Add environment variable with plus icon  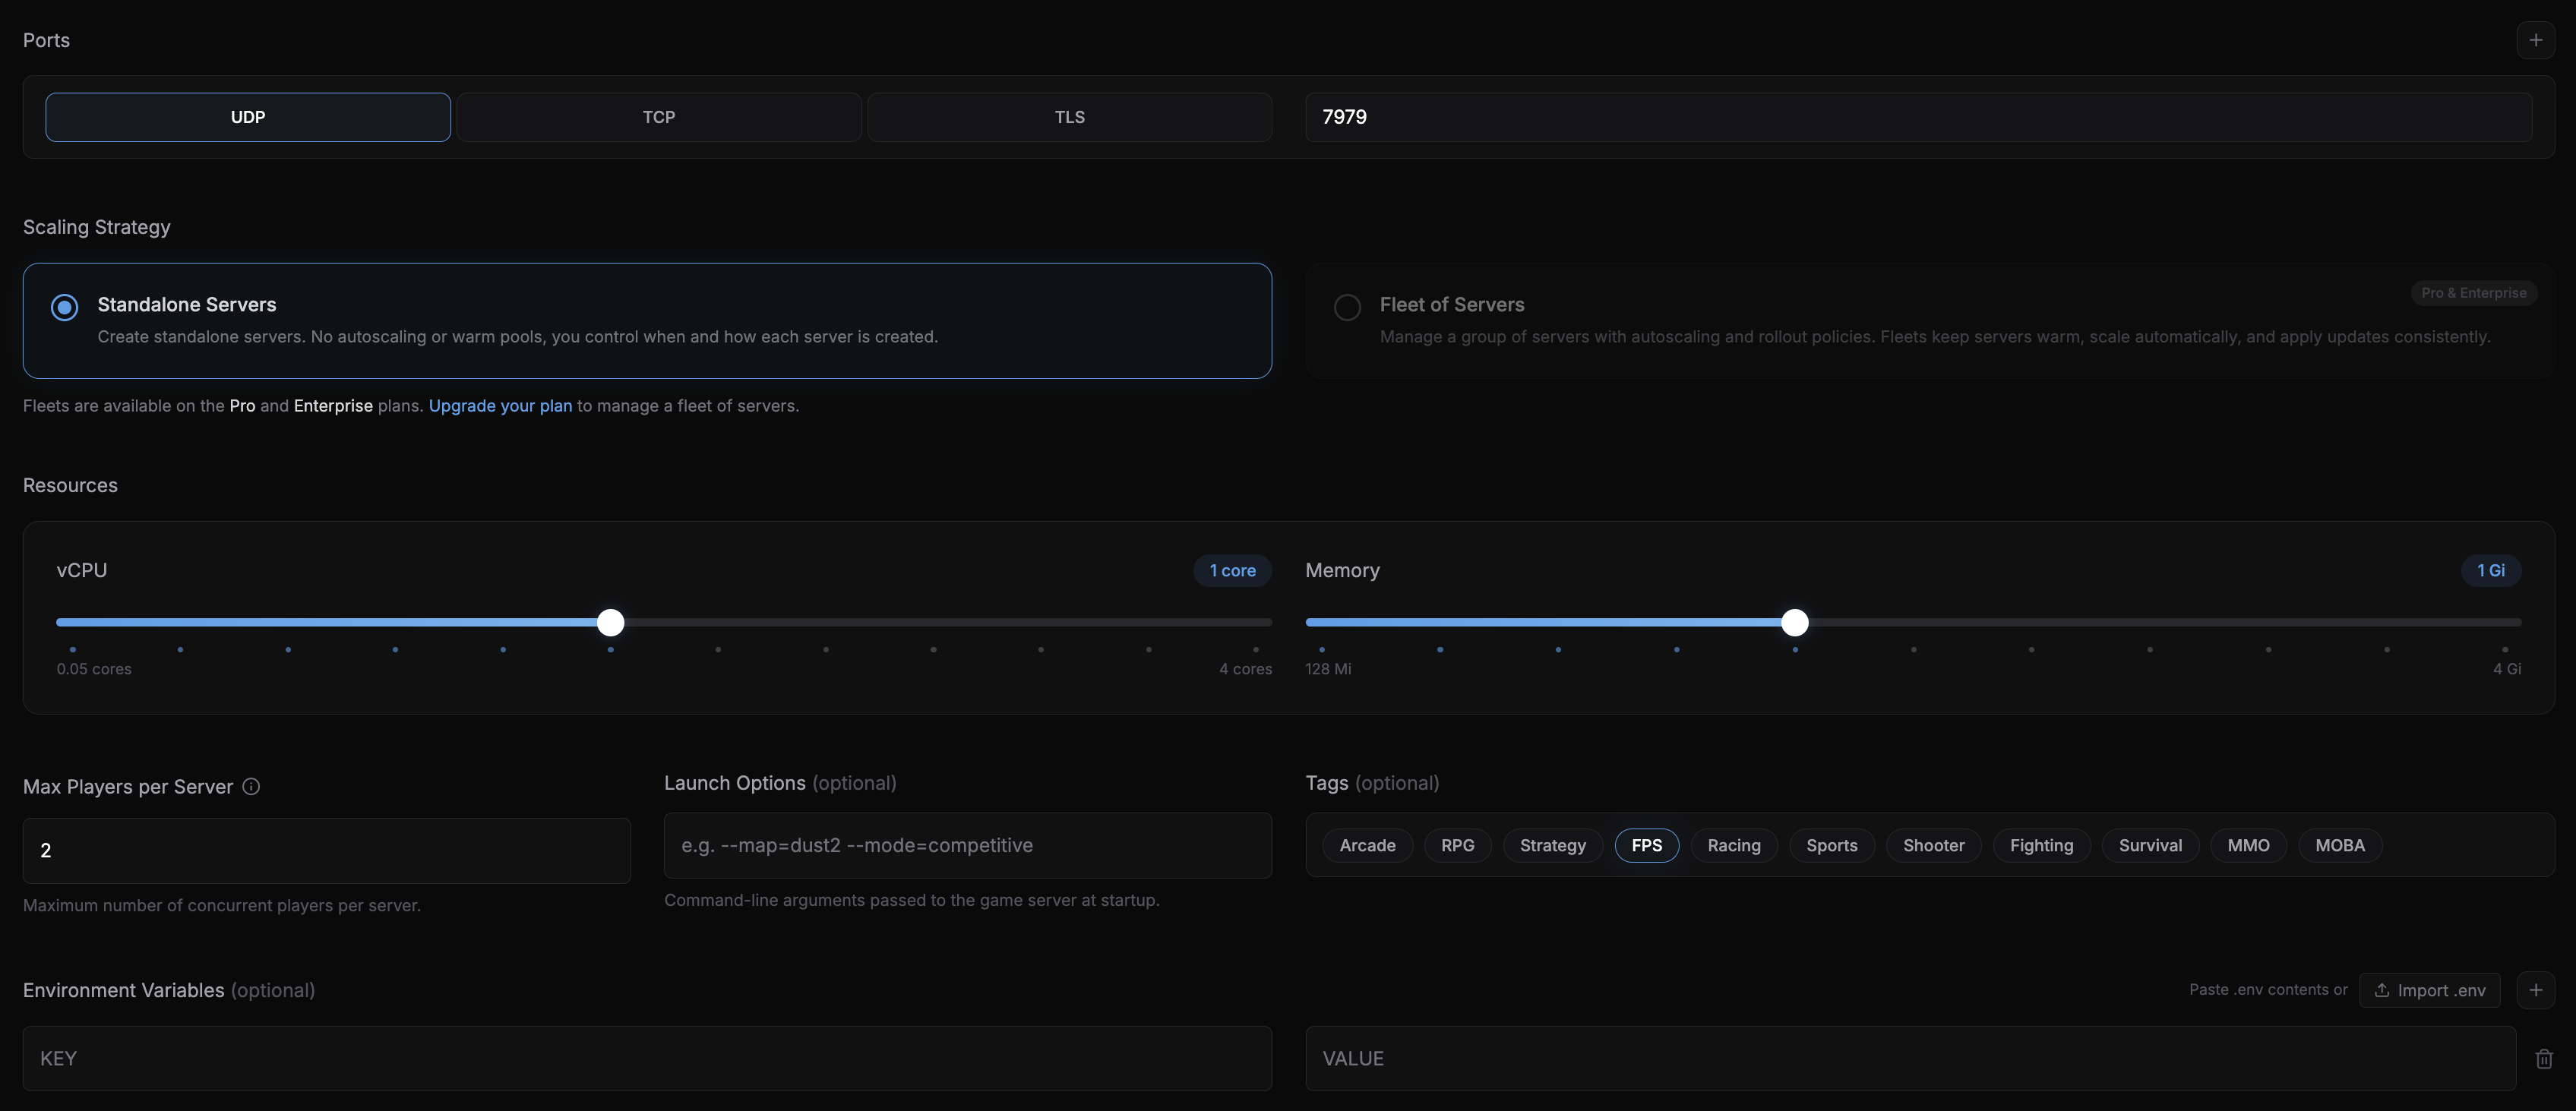point(2535,990)
